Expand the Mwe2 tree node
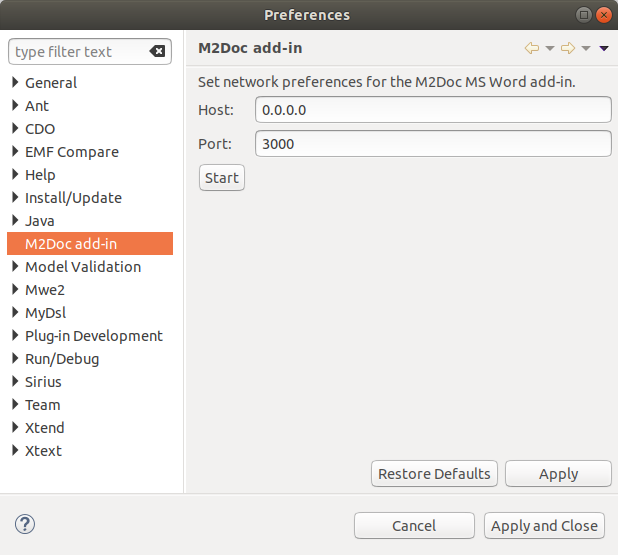 pyautogui.click(x=15, y=289)
